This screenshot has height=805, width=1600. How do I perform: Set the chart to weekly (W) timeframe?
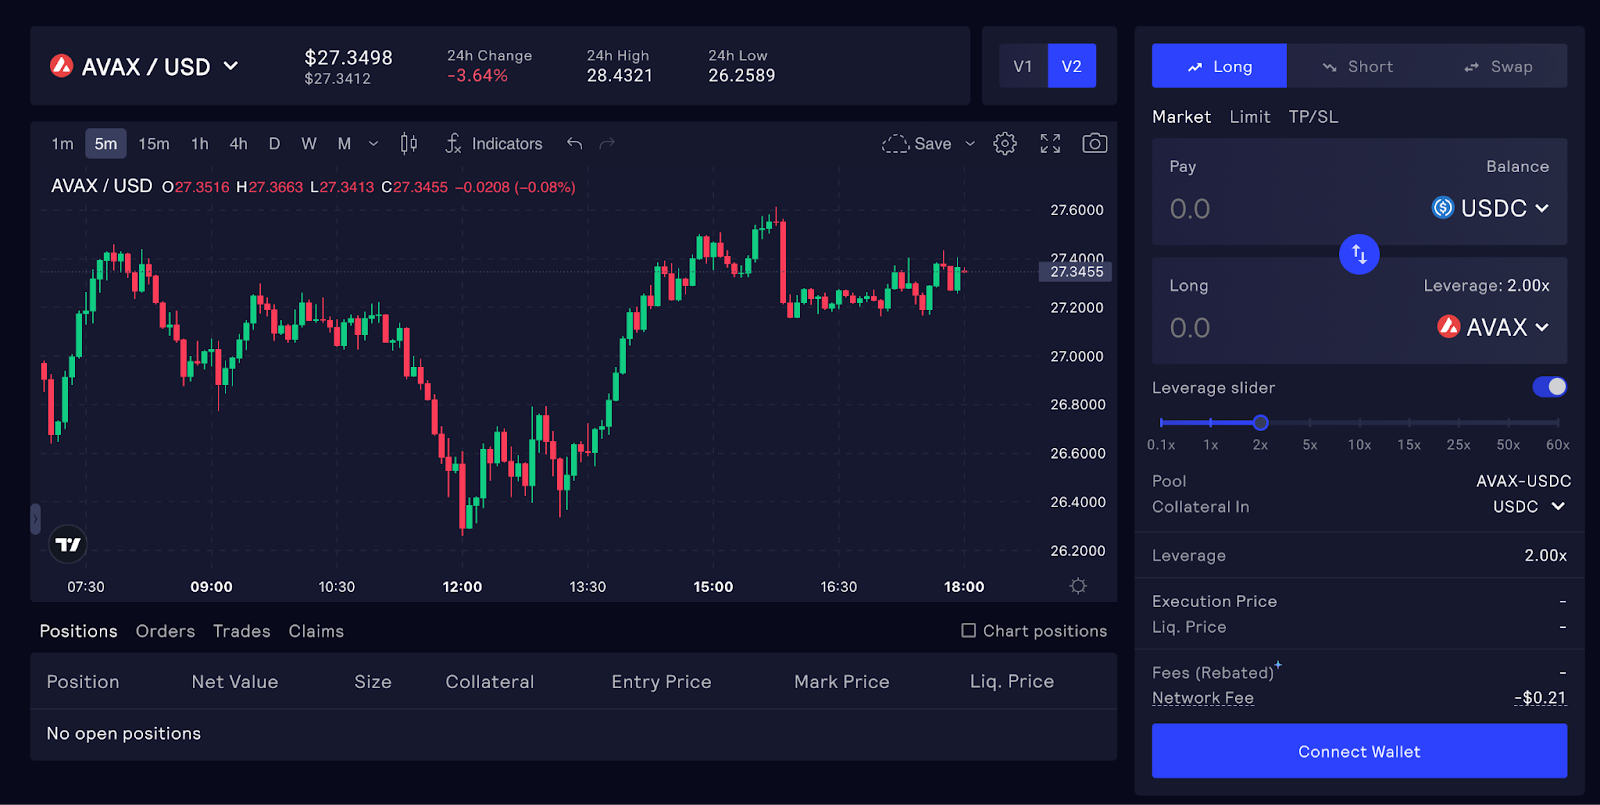[309, 144]
